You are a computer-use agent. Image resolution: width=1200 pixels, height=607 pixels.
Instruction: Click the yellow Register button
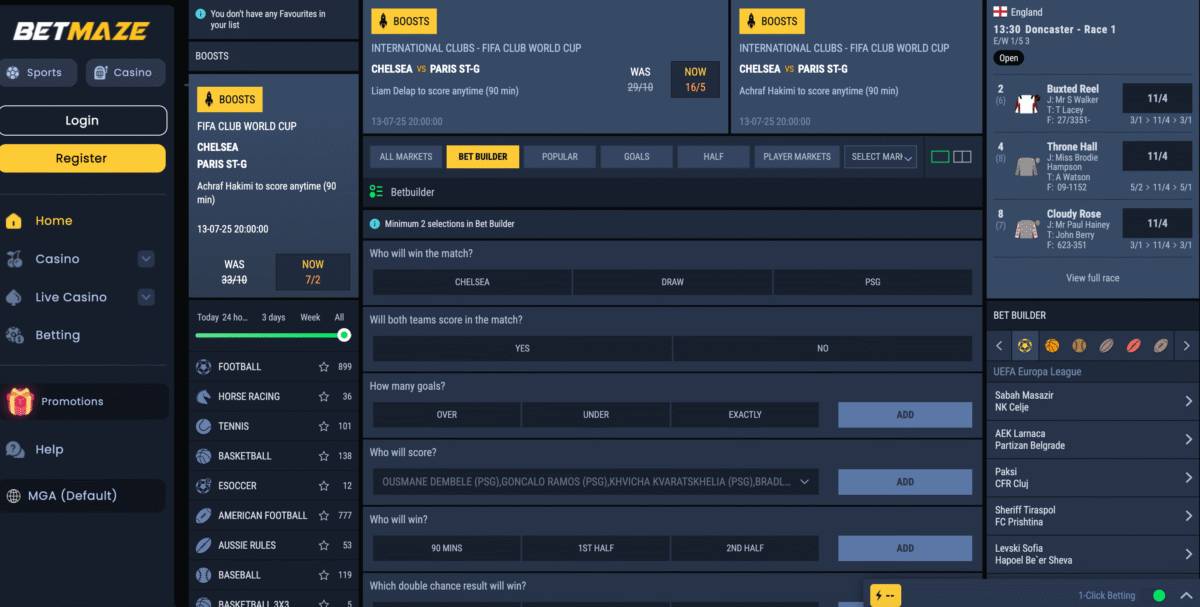83,158
